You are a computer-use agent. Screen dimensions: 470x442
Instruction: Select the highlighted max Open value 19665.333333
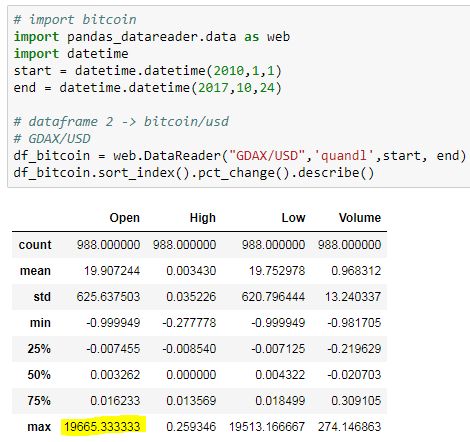103,426
